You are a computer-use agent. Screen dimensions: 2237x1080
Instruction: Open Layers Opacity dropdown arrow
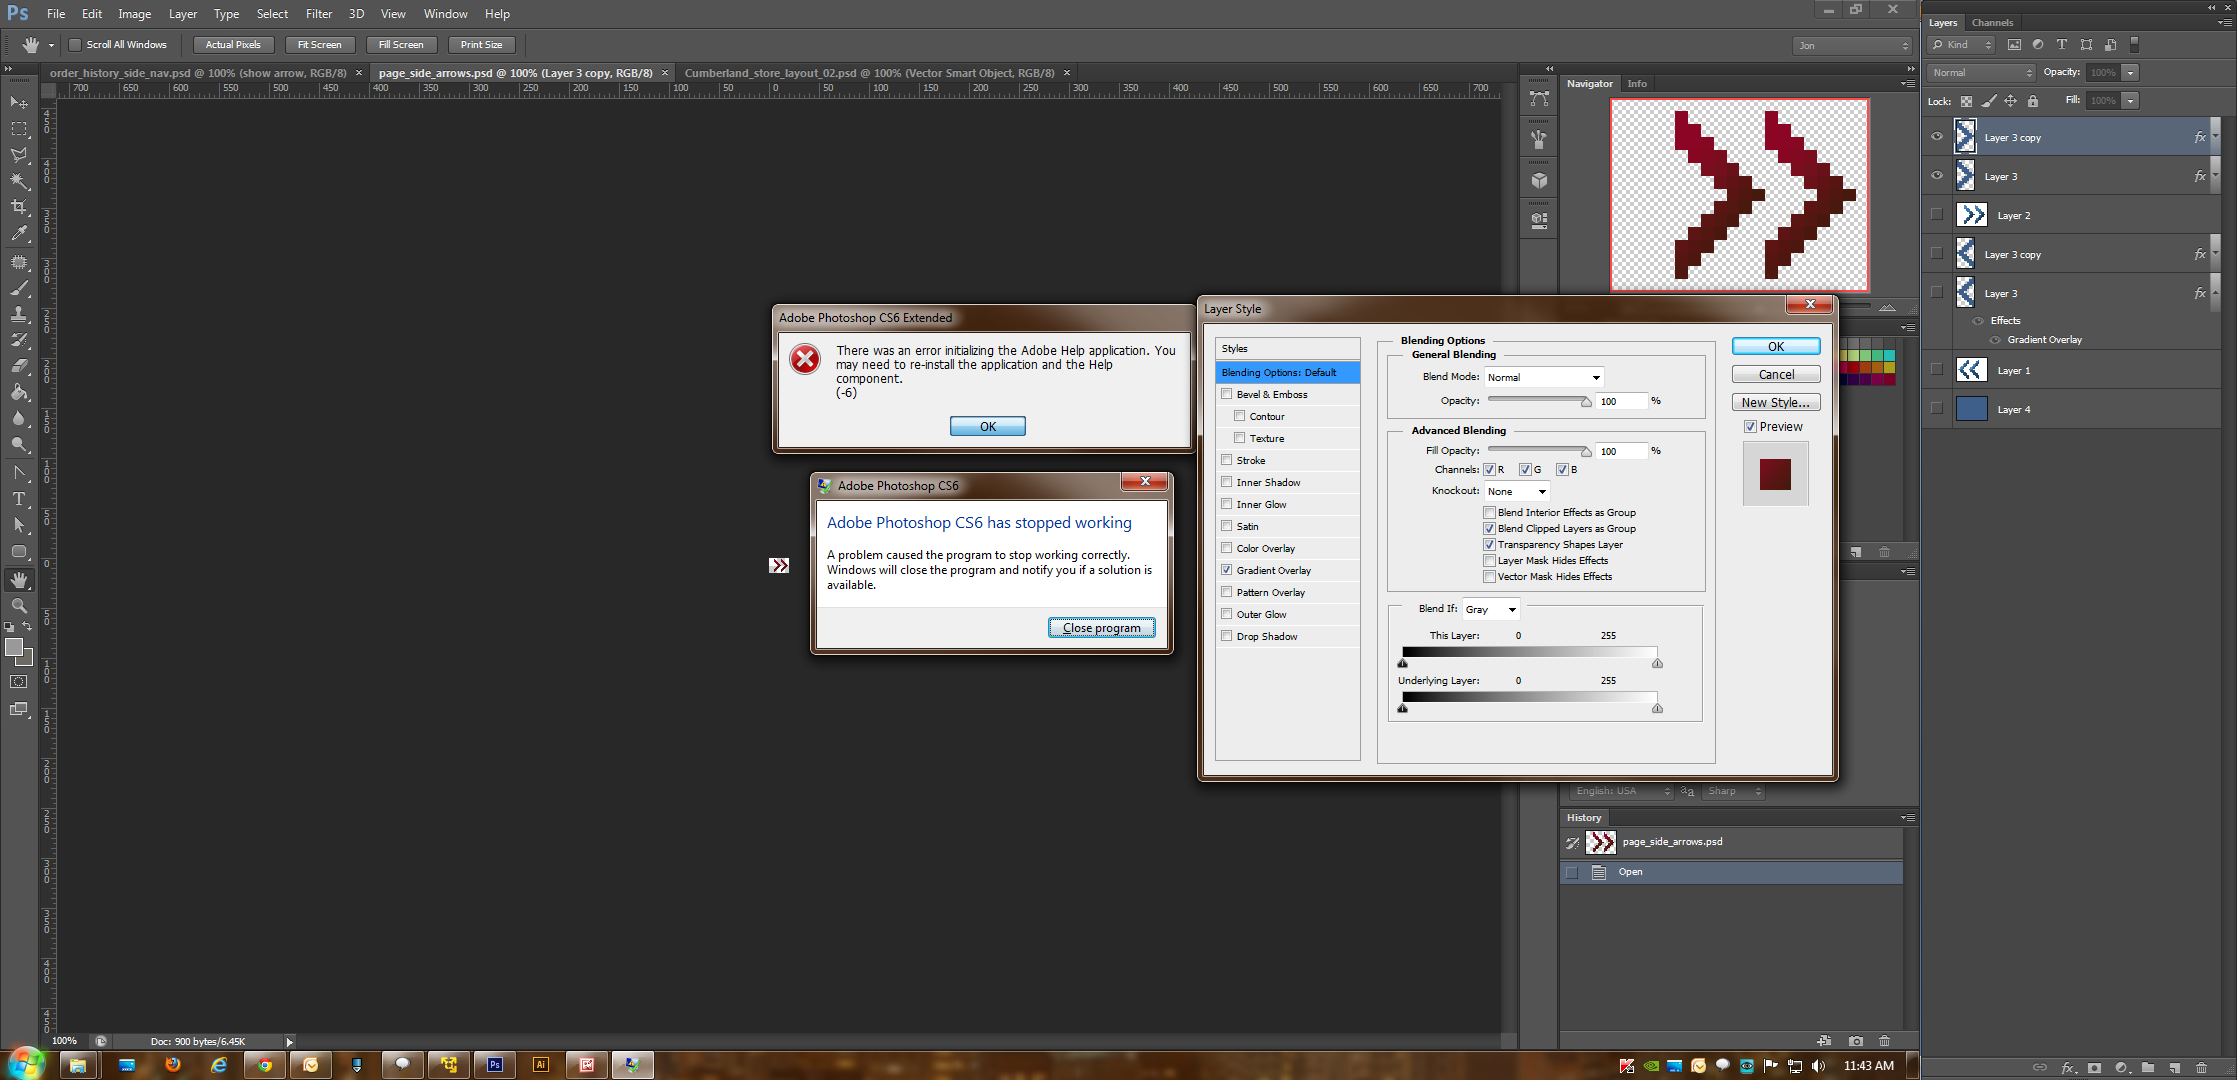coord(2131,73)
